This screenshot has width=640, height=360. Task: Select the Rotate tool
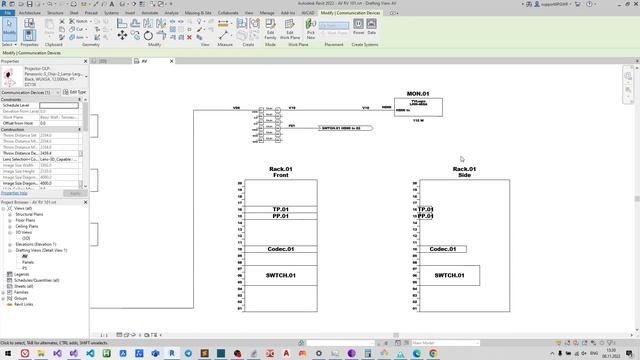pos(148,36)
